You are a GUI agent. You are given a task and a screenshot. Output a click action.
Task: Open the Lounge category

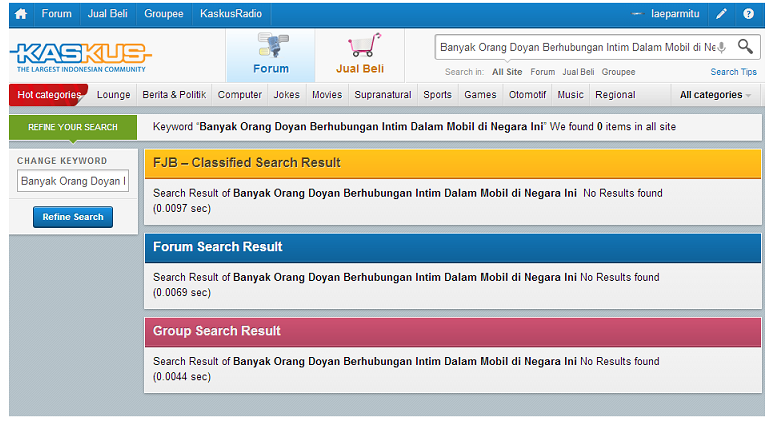[114, 95]
